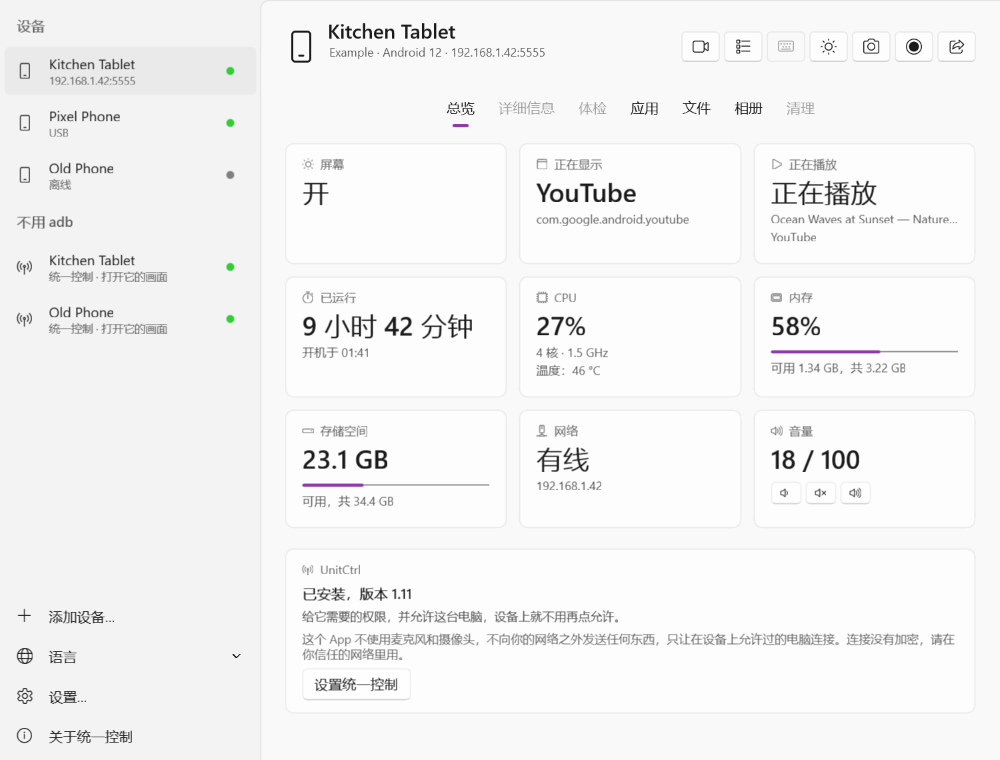1000x760 pixels.
Task: Open the screen mirror video camera button
Action: click(x=700, y=47)
